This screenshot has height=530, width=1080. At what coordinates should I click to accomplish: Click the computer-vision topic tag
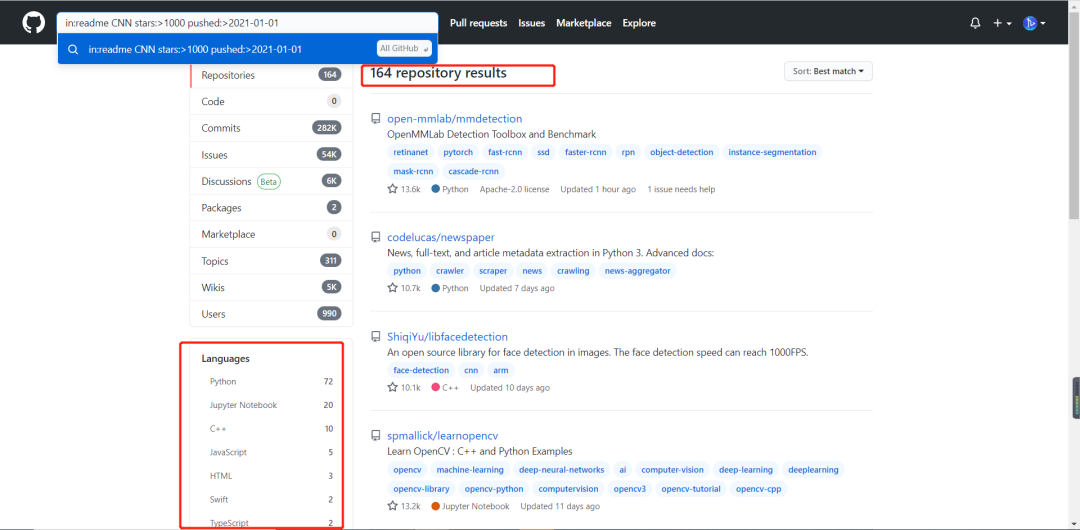click(672, 470)
